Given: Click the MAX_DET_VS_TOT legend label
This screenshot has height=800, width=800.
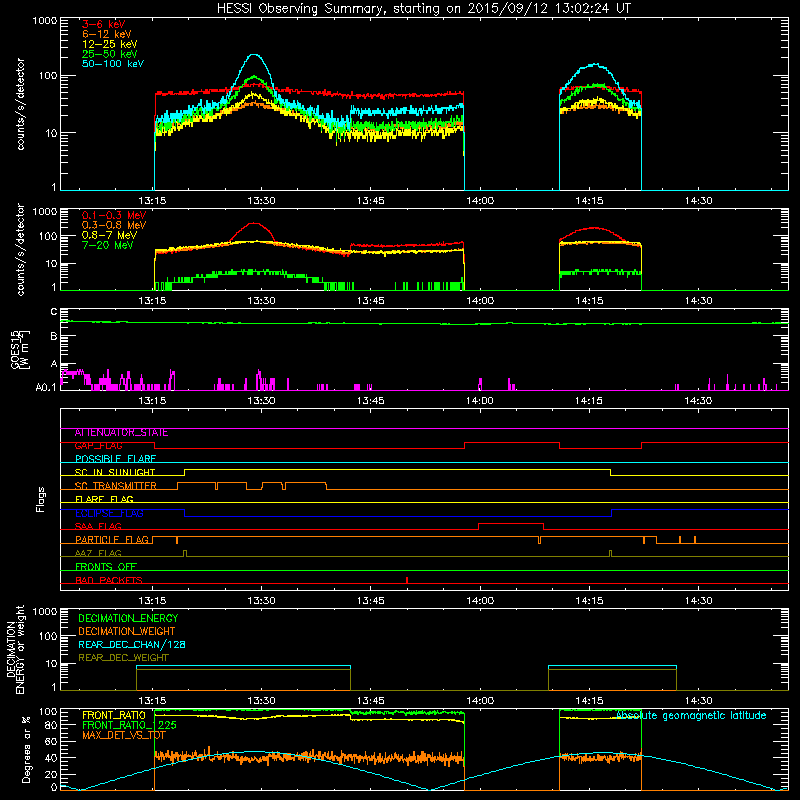Looking at the screenshot, I should point(123,735).
